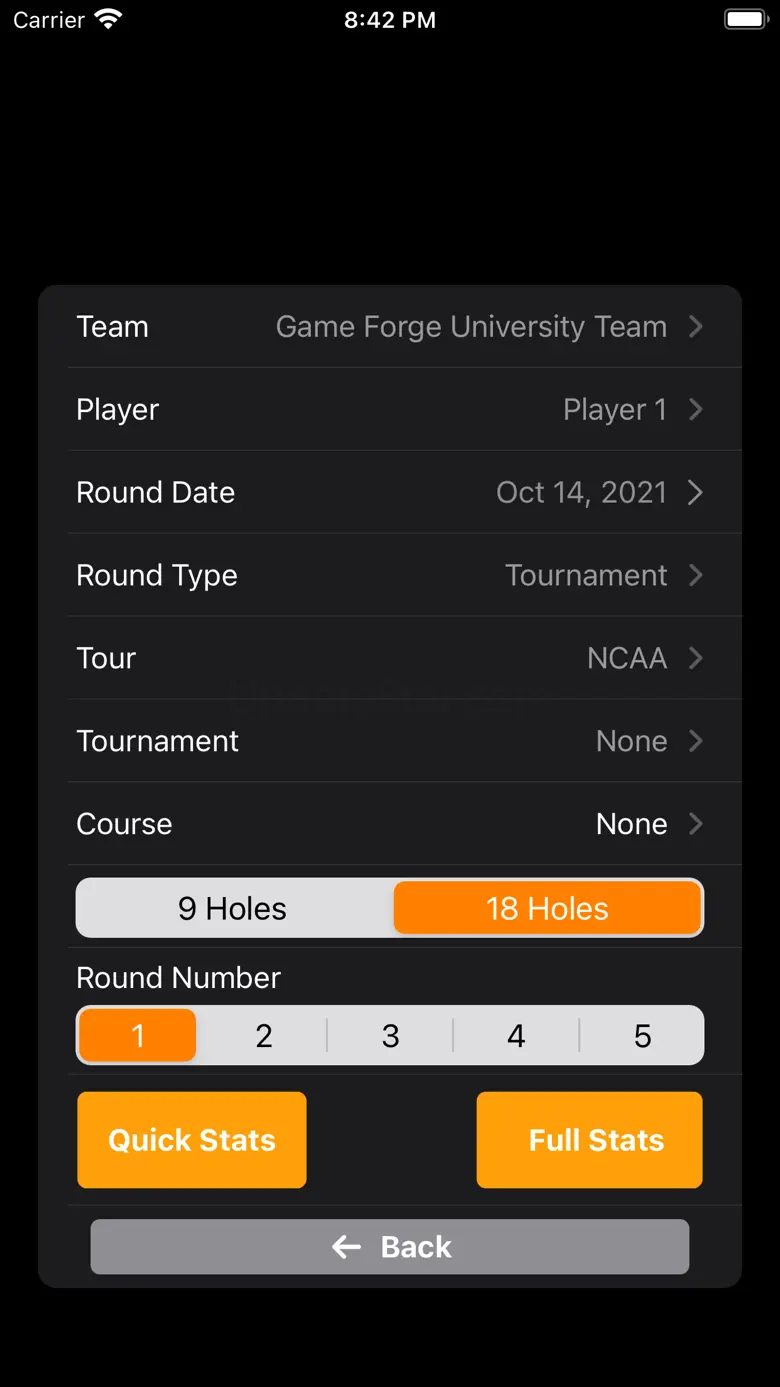Tap the Quick Stats button
Screen dimensions: 780x1387
[x=192, y=1140]
